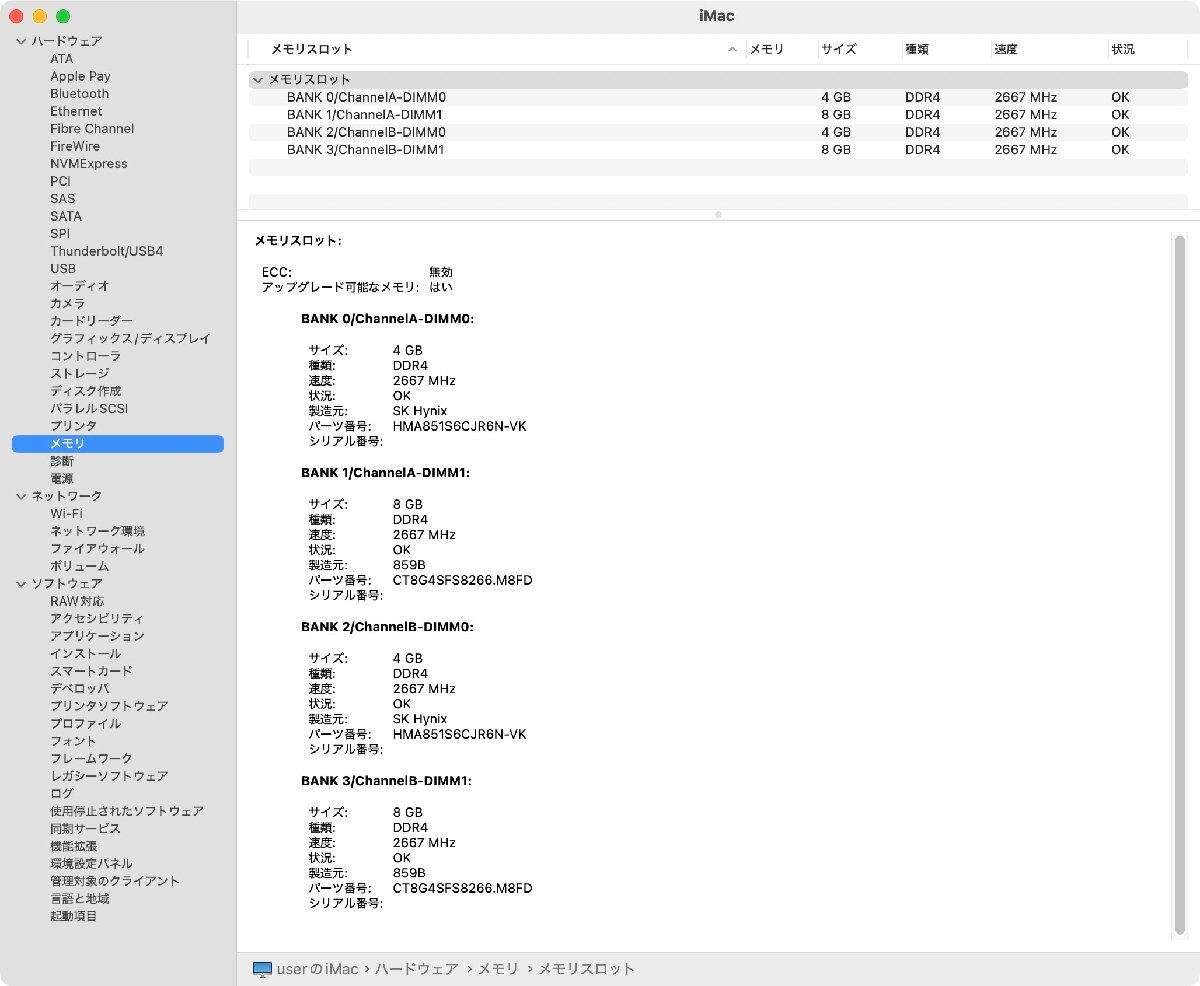Click メモリ in the bottom path bar
Viewport: 1200px width, 986px height.
(x=498, y=969)
